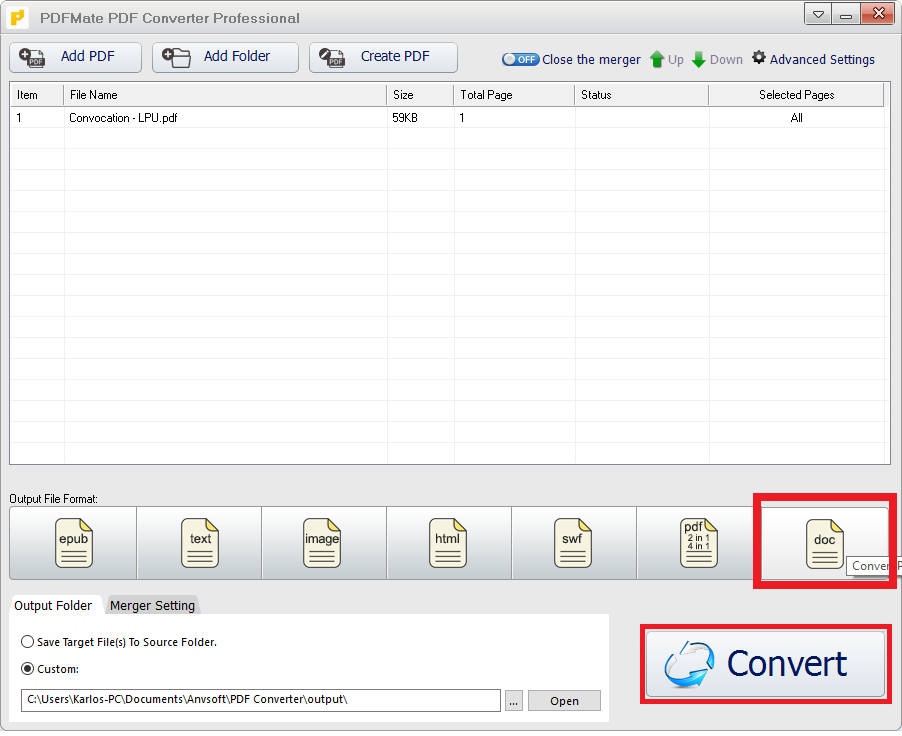Open the output folder

tap(564, 701)
